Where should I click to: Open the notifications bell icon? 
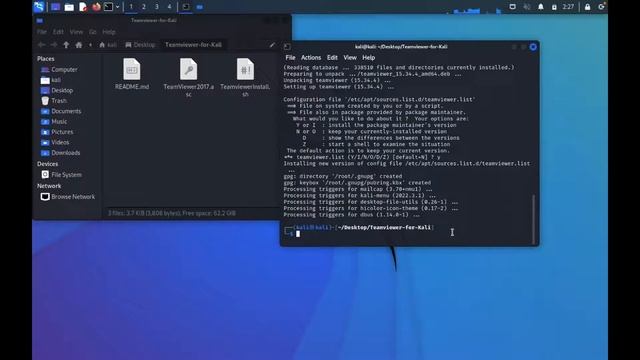(541, 7)
